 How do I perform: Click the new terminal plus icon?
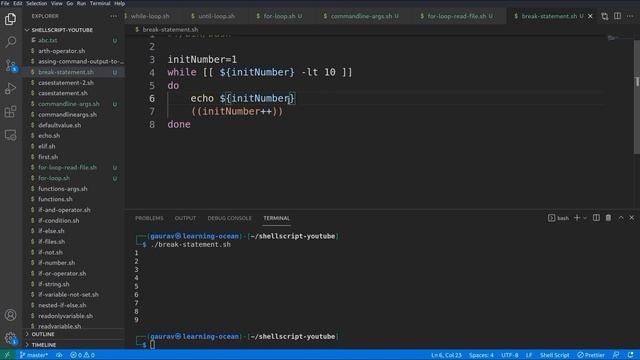pos(577,218)
